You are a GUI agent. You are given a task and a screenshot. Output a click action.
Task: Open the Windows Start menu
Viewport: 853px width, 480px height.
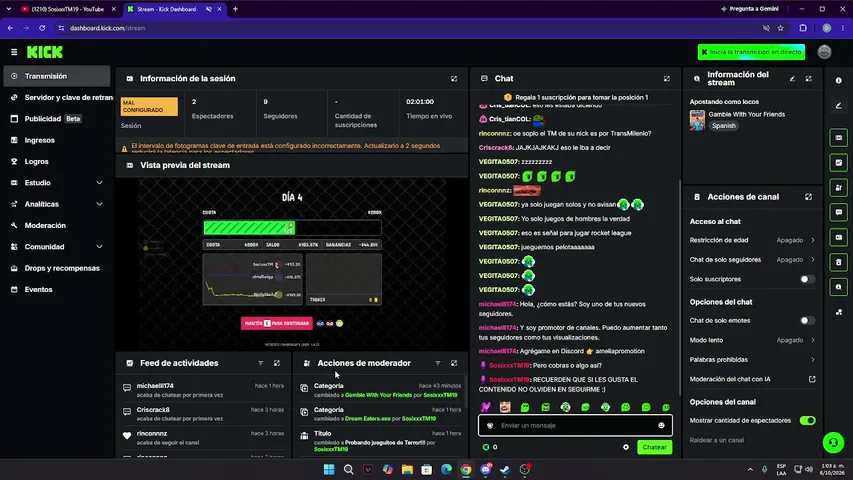(x=329, y=470)
